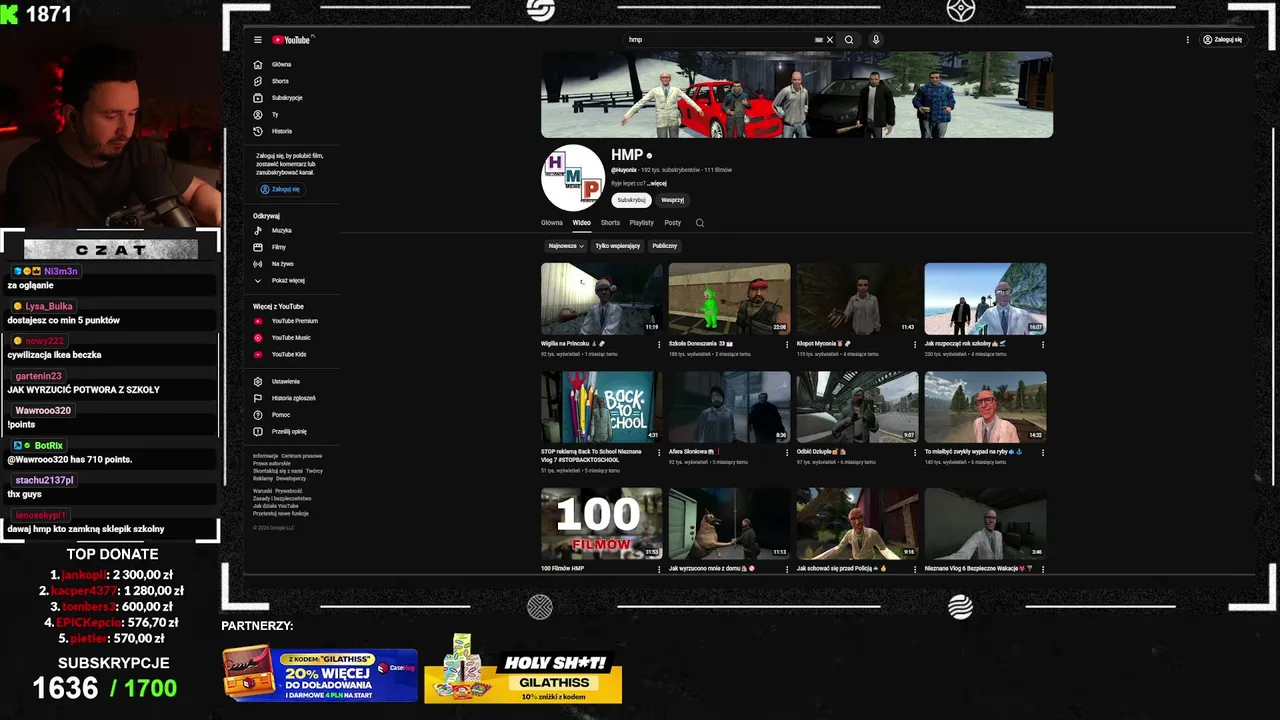Viewport: 1280px width, 720px height.
Task: Click title 'To miałbyć zwykły wypad na ryby'
Action: click(x=974, y=452)
